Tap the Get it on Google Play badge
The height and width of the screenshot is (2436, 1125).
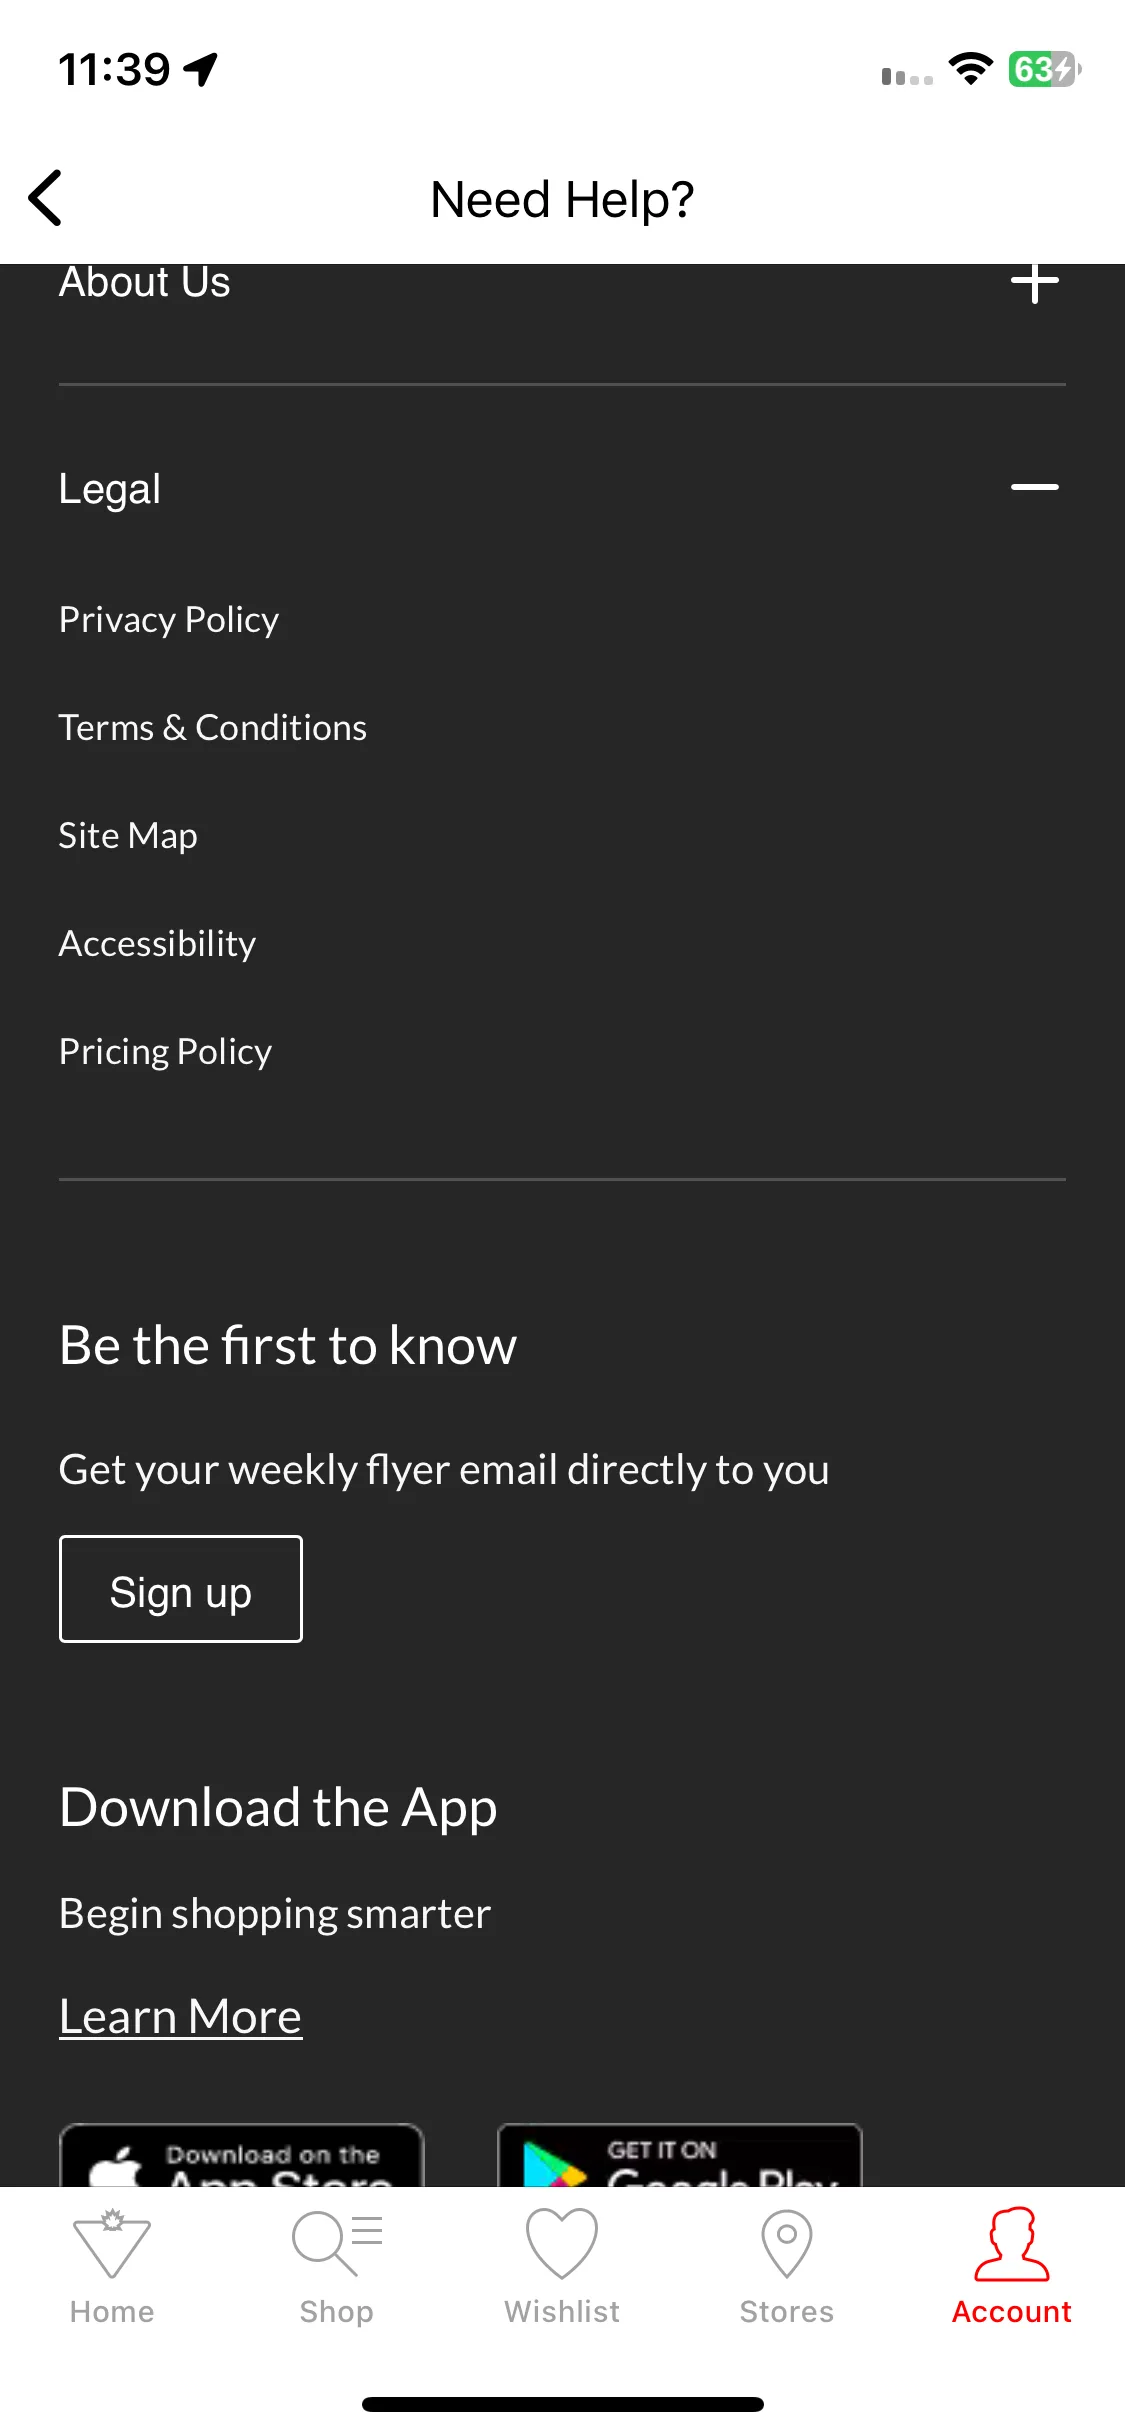coord(680,2155)
